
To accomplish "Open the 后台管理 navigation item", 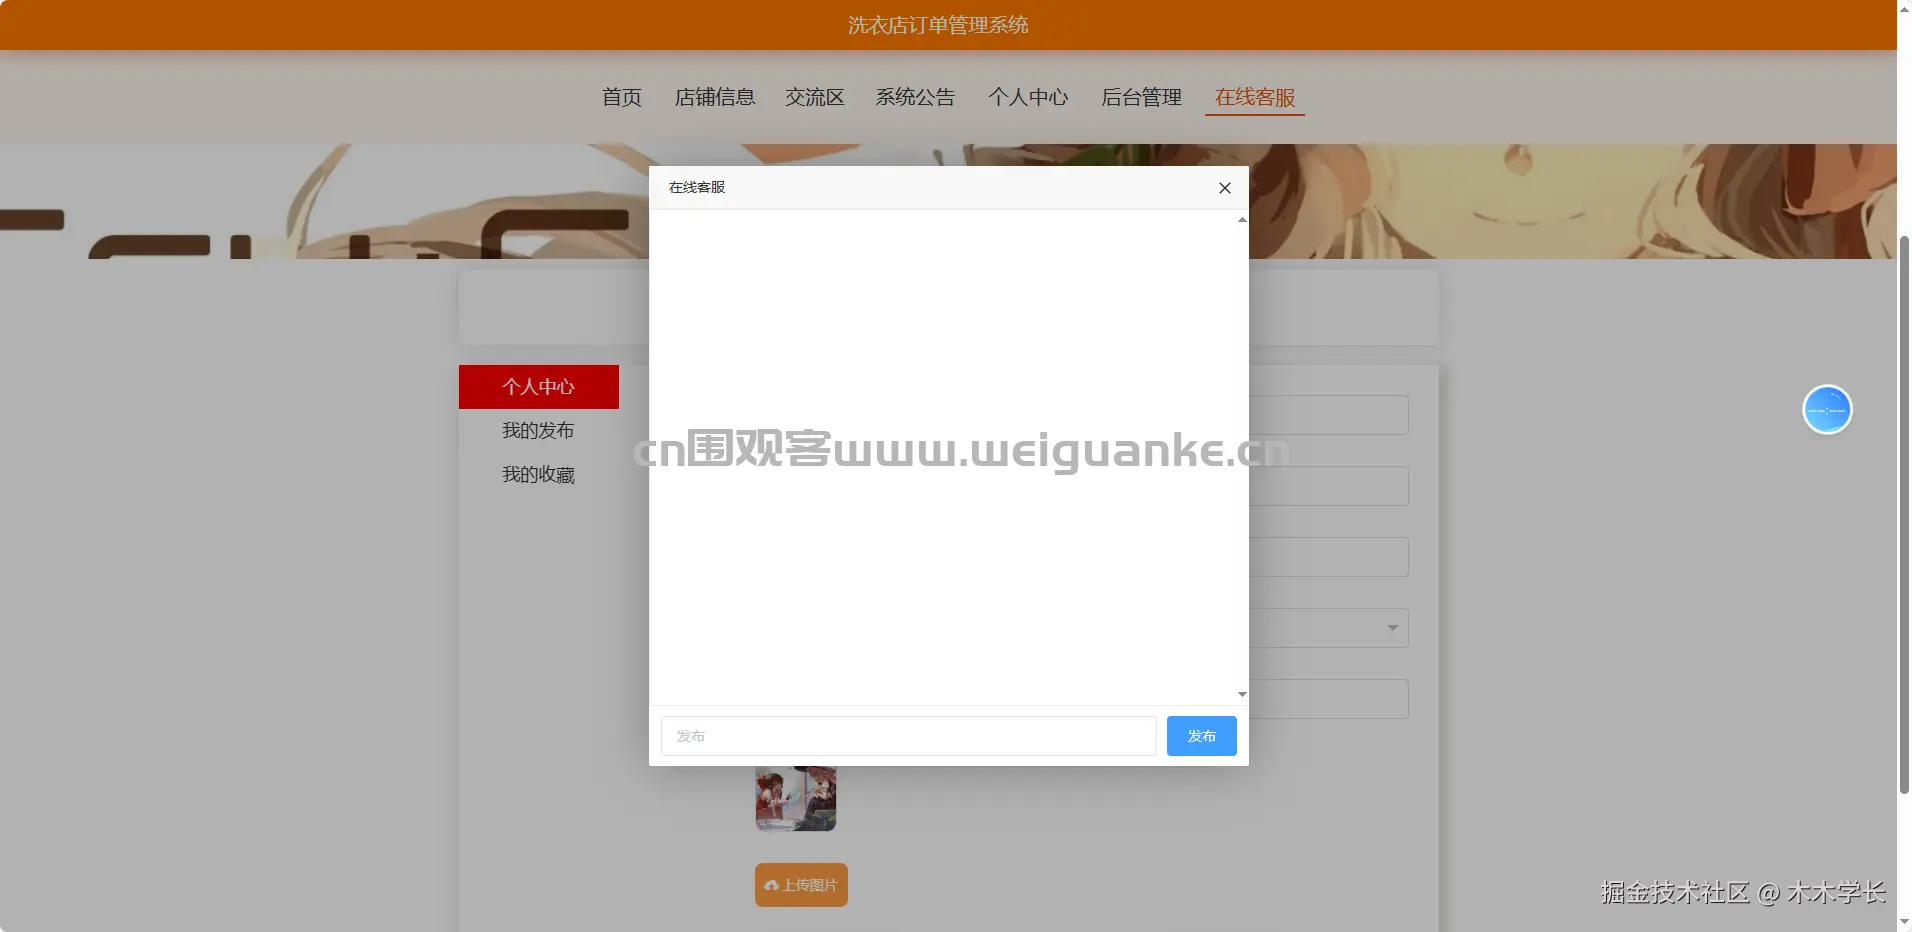I will (1140, 97).
